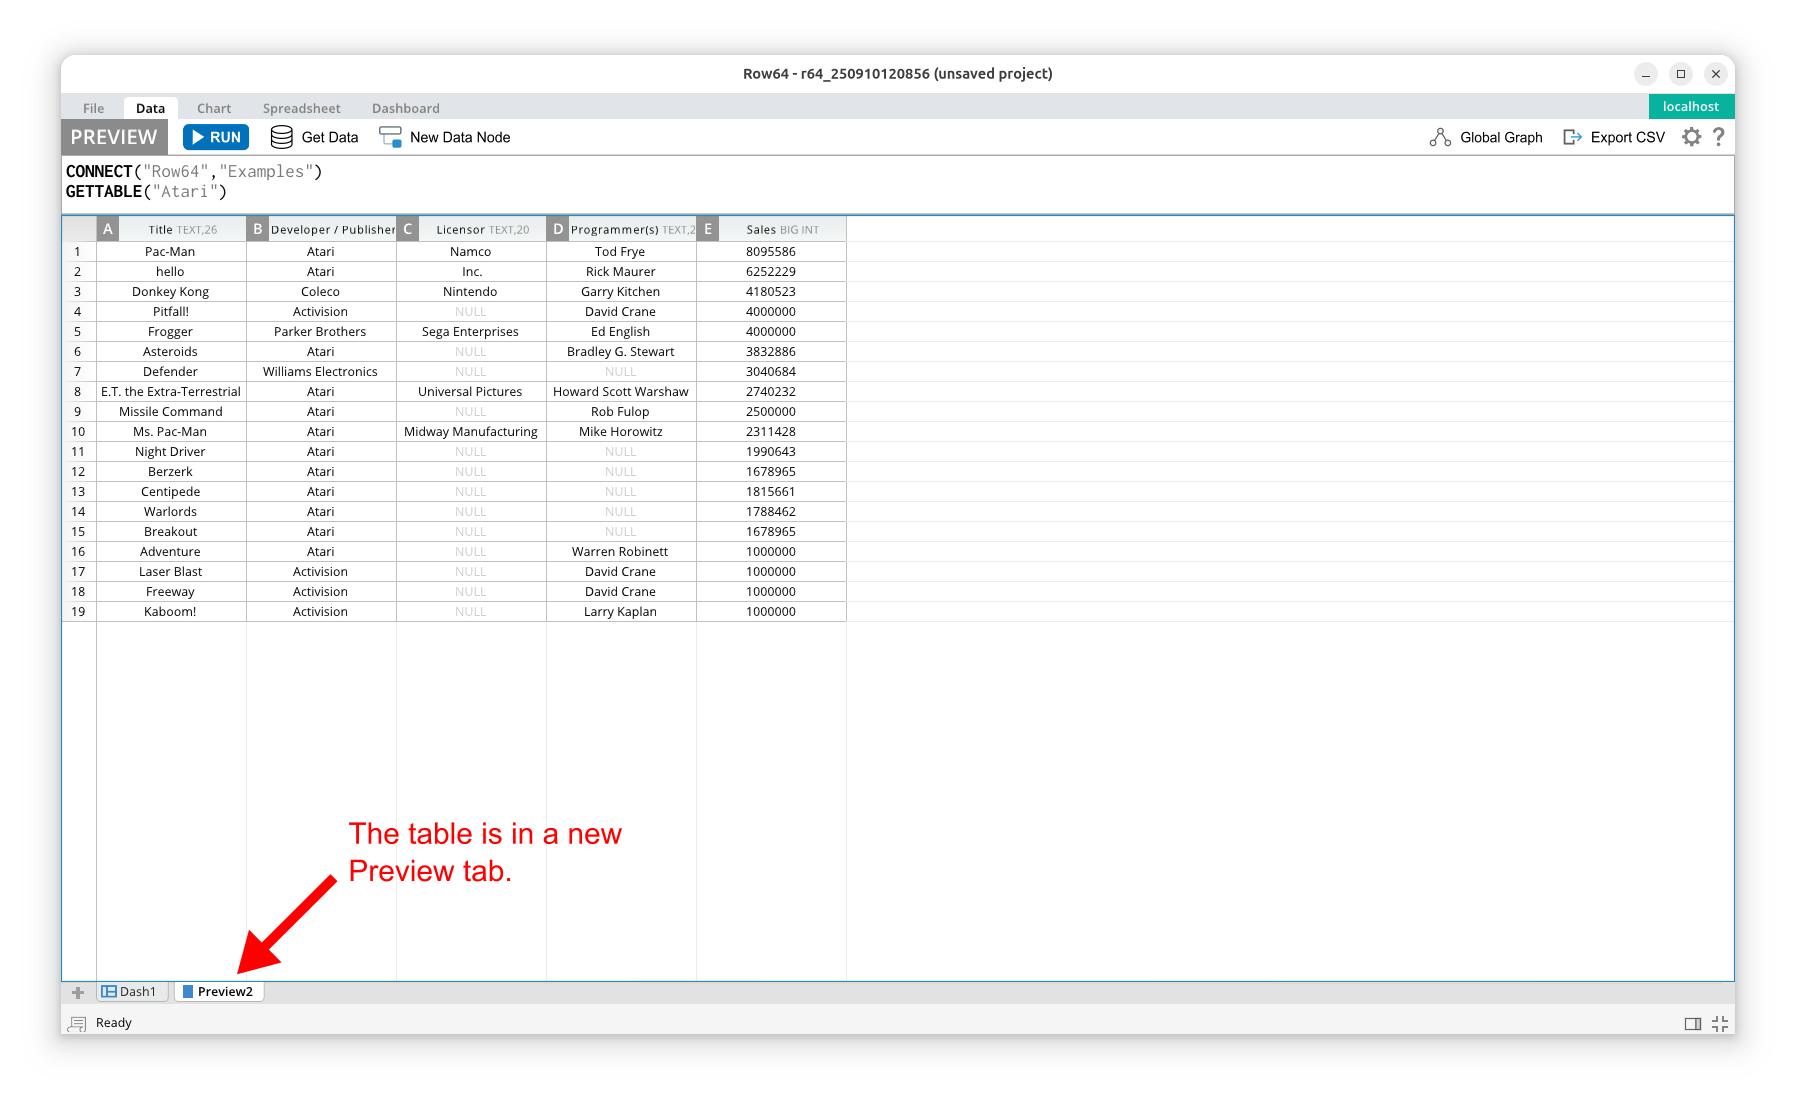Toggle fullscreen collapse icon in status bar
The image size is (1796, 1101).
1720,1023
